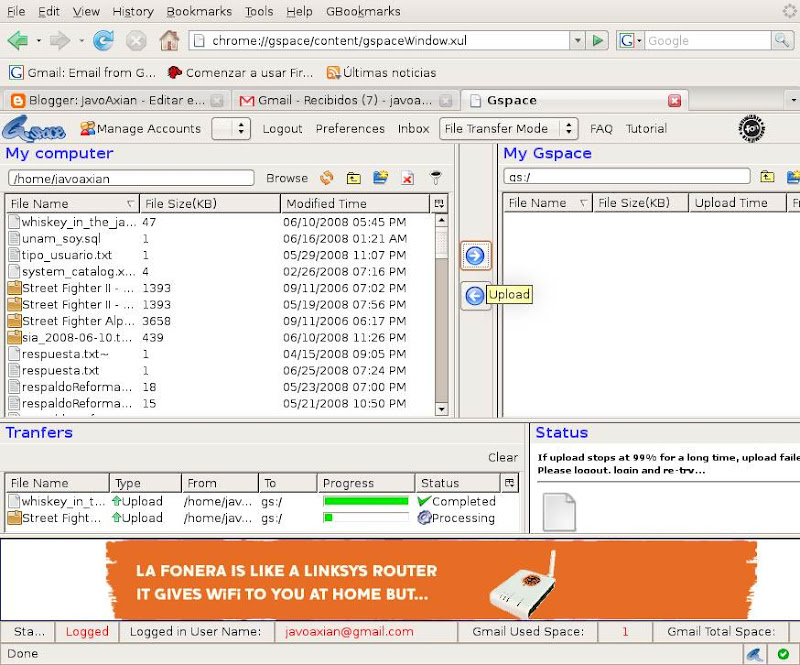Go up one folder in My computer

354,178
